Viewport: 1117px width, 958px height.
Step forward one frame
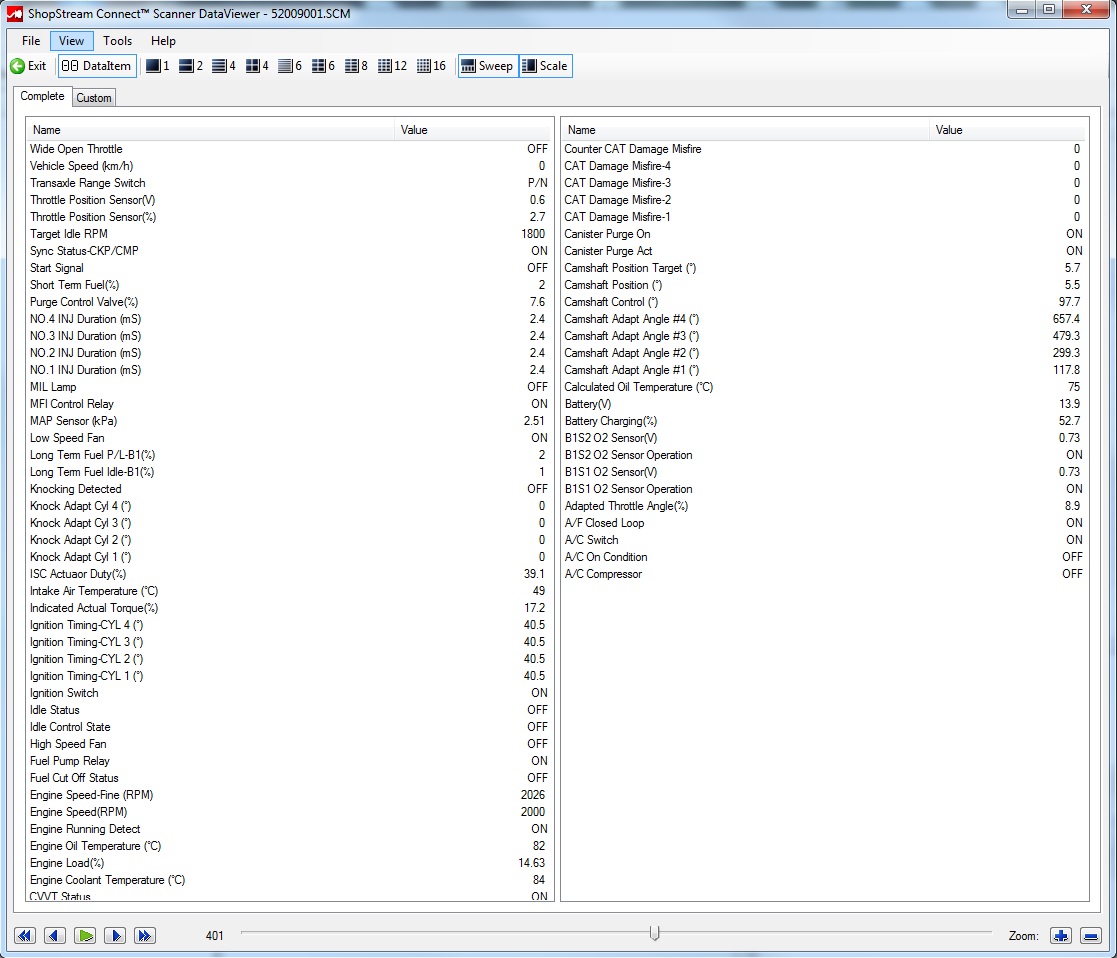coord(115,935)
